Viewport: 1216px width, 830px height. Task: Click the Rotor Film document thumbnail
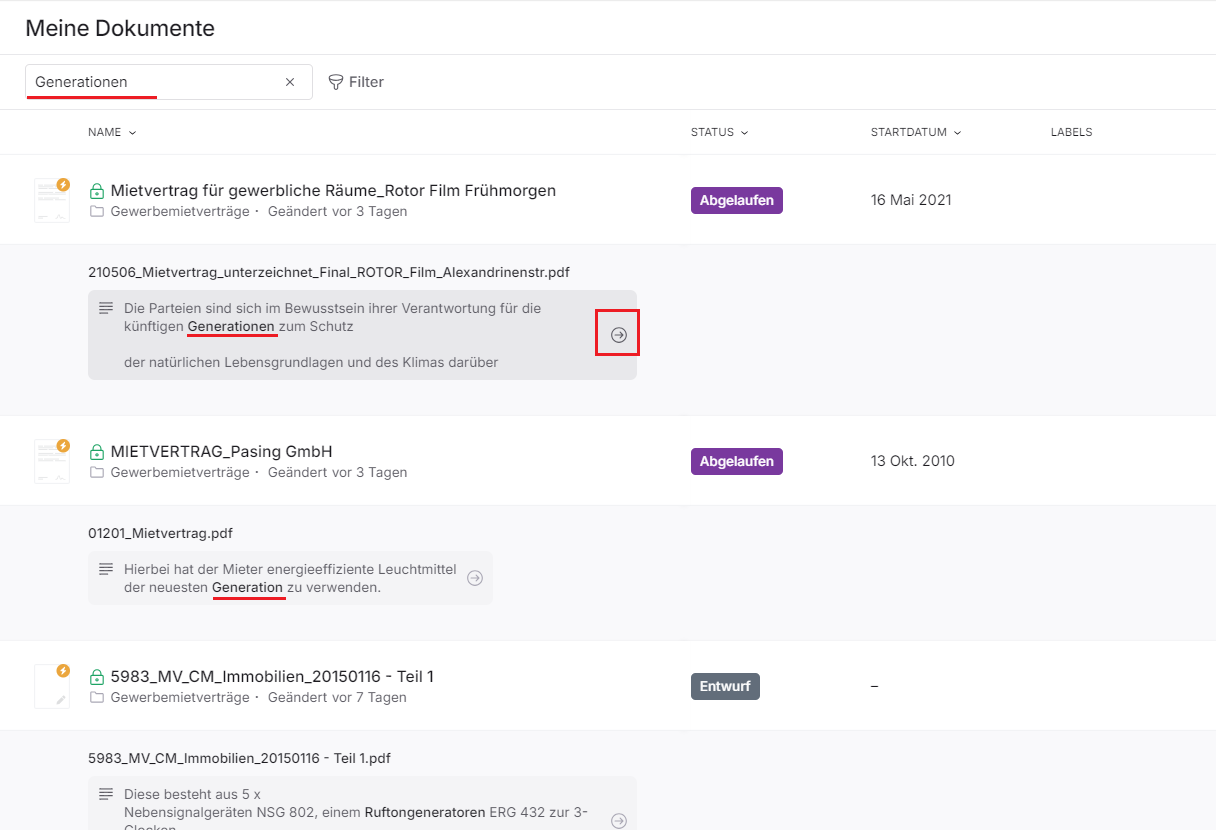pyautogui.click(x=52, y=199)
